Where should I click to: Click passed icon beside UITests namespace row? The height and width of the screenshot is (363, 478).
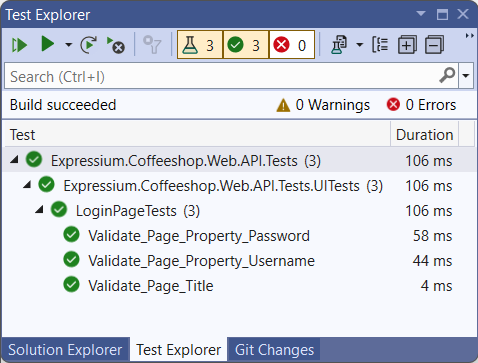[46, 184]
